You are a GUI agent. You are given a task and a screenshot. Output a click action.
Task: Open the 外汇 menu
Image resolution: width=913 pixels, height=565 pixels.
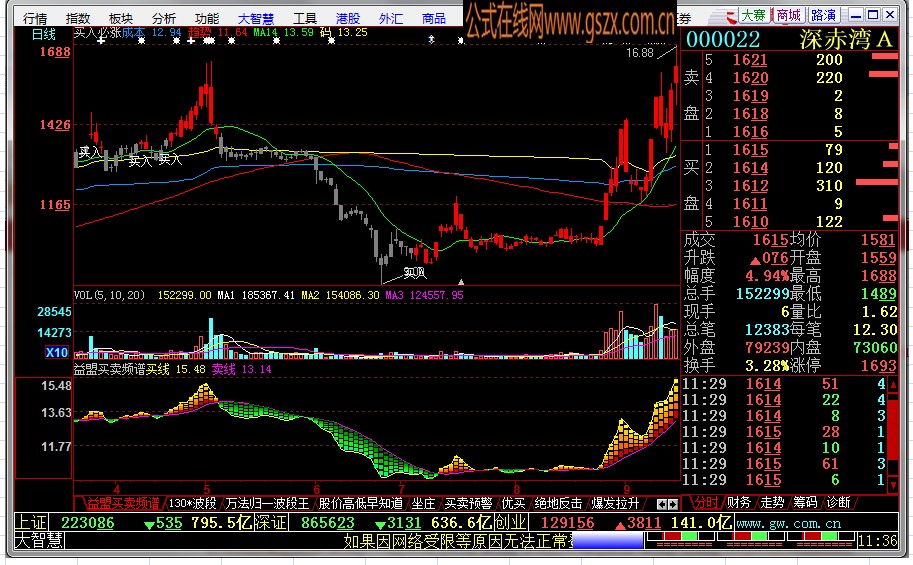(x=391, y=19)
